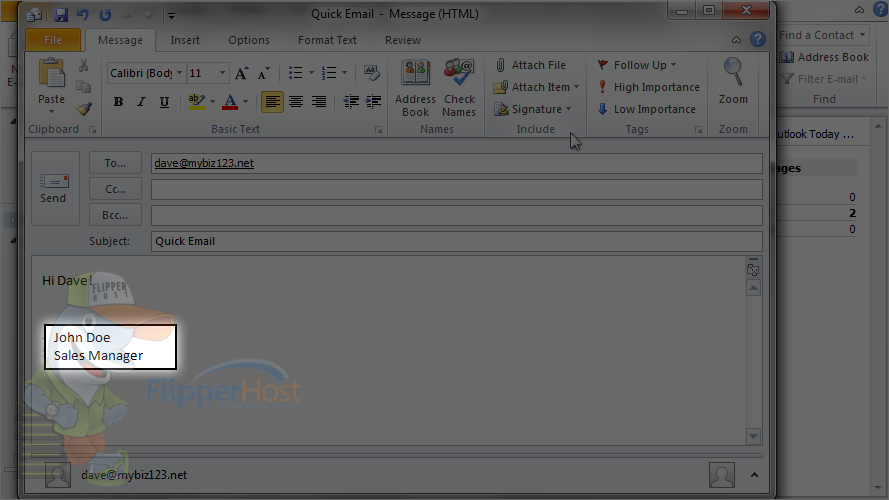Open Attach Item dropdown
889x500 pixels.
click(536, 87)
